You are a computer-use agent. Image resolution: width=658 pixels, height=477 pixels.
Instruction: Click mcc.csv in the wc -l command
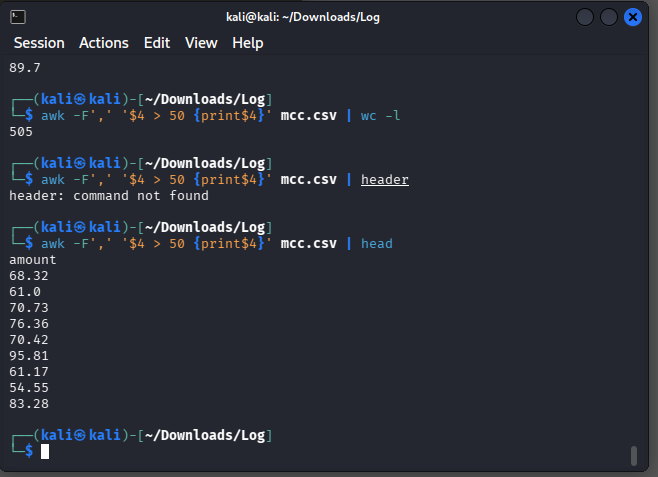308,115
